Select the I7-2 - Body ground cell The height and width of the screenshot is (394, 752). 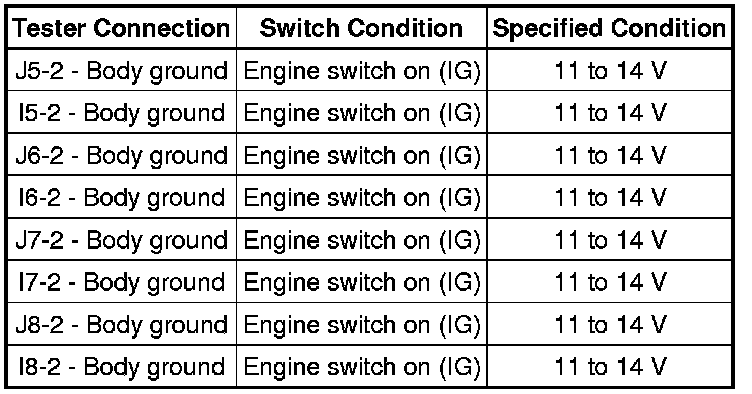[x=122, y=282]
